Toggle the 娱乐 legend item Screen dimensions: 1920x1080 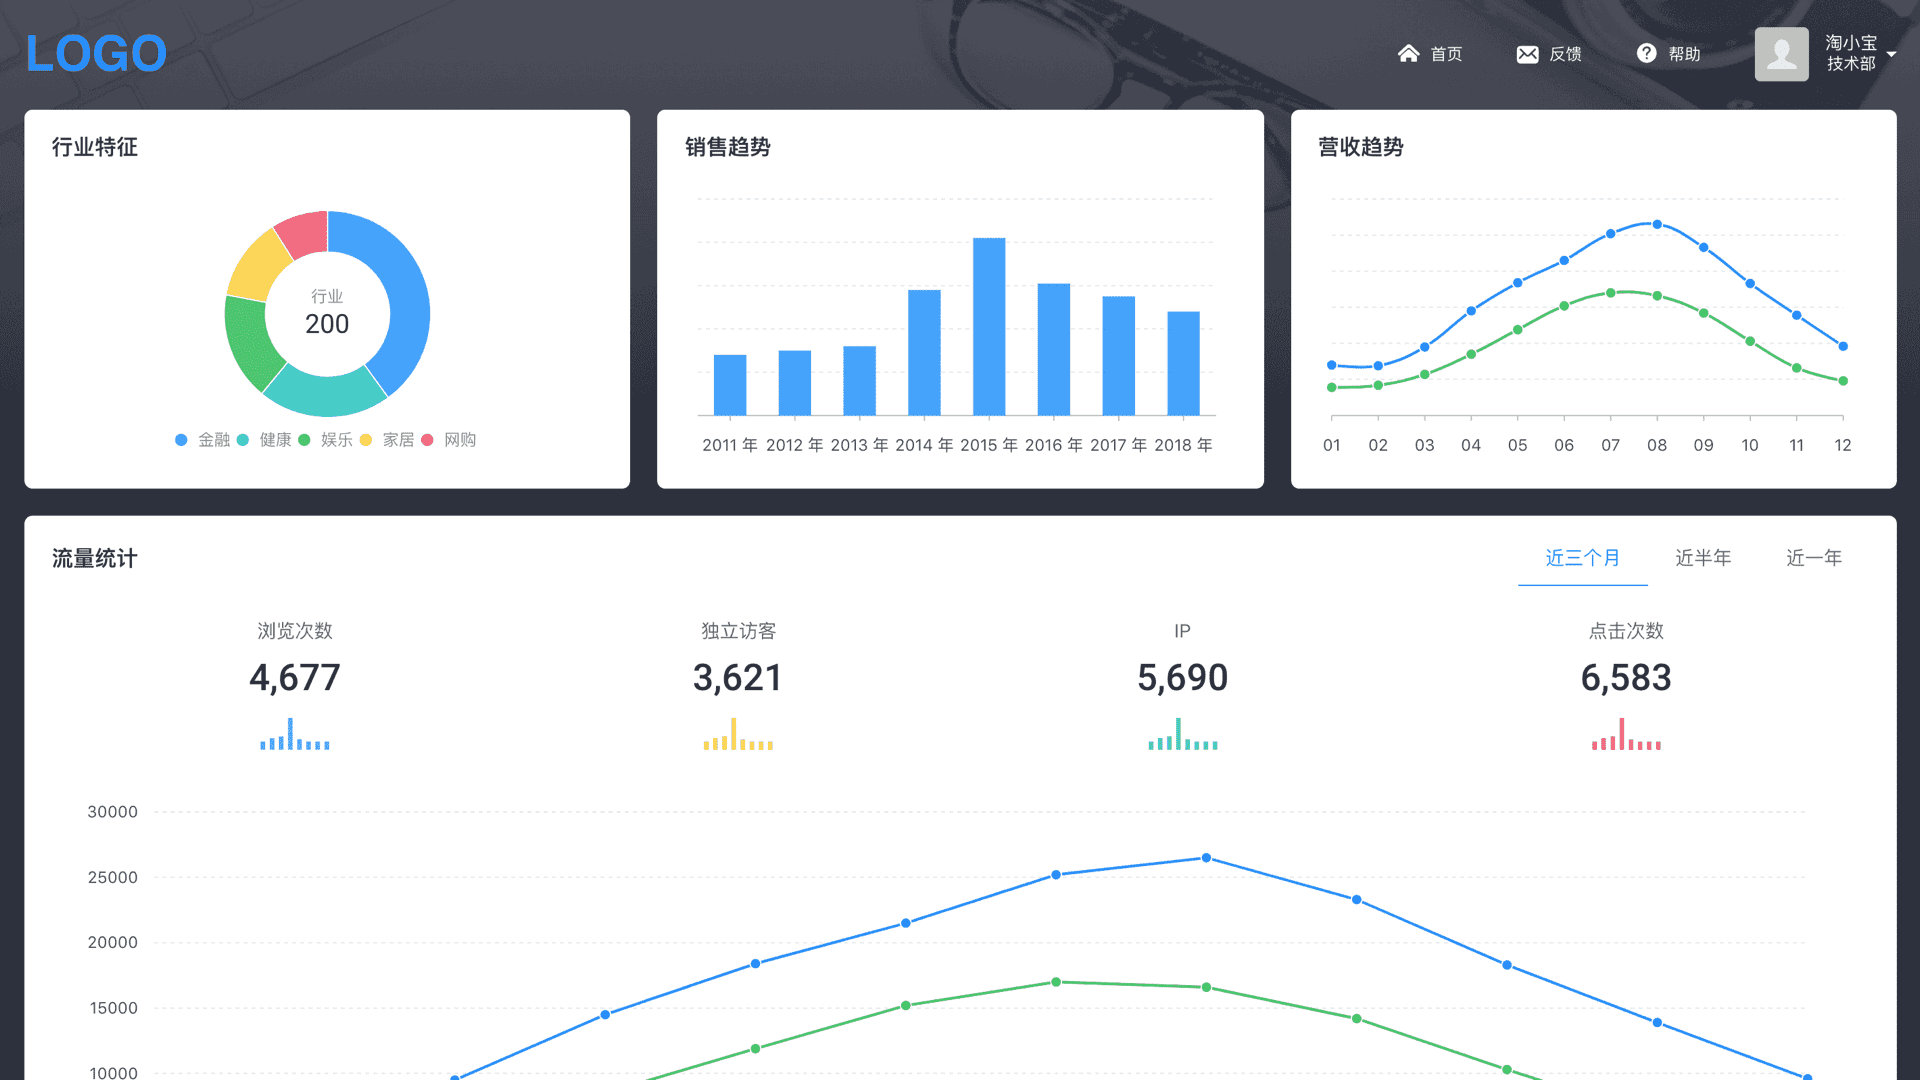click(x=326, y=440)
